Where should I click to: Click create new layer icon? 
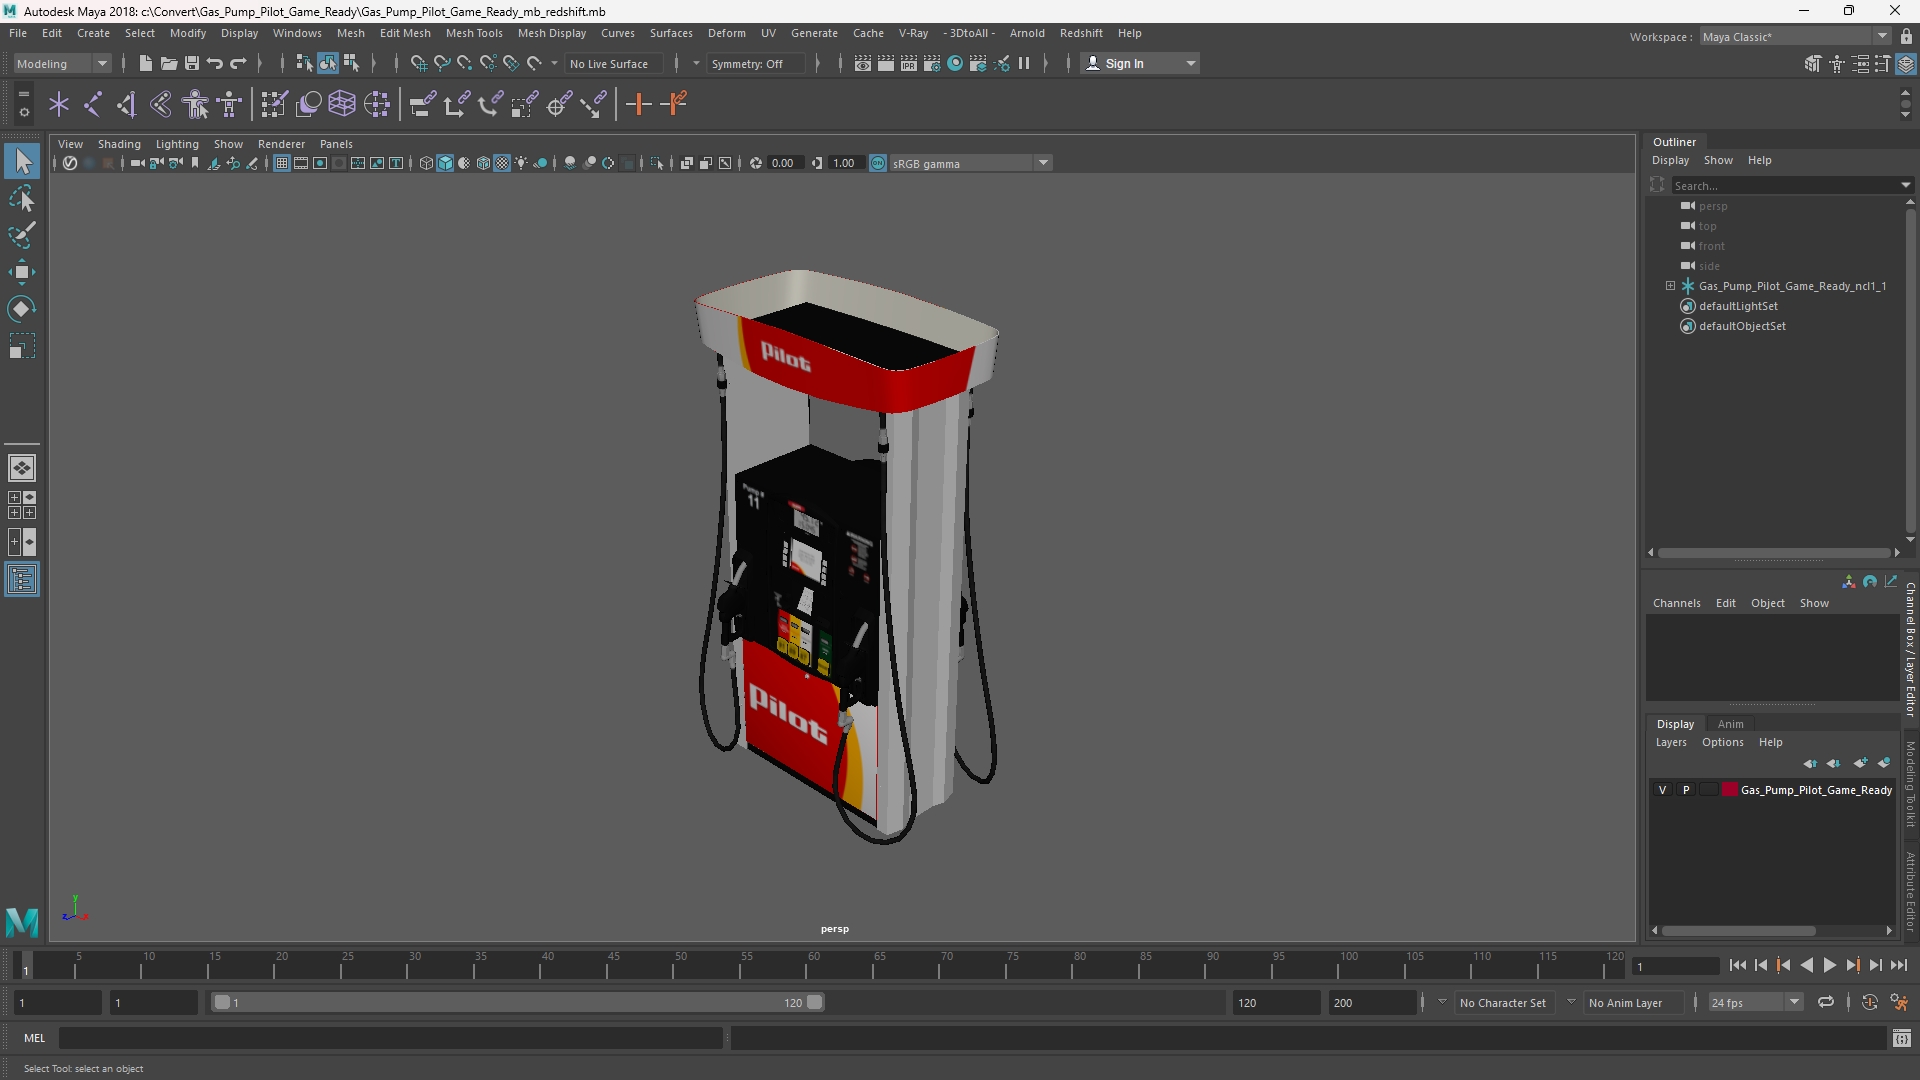[1860, 763]
